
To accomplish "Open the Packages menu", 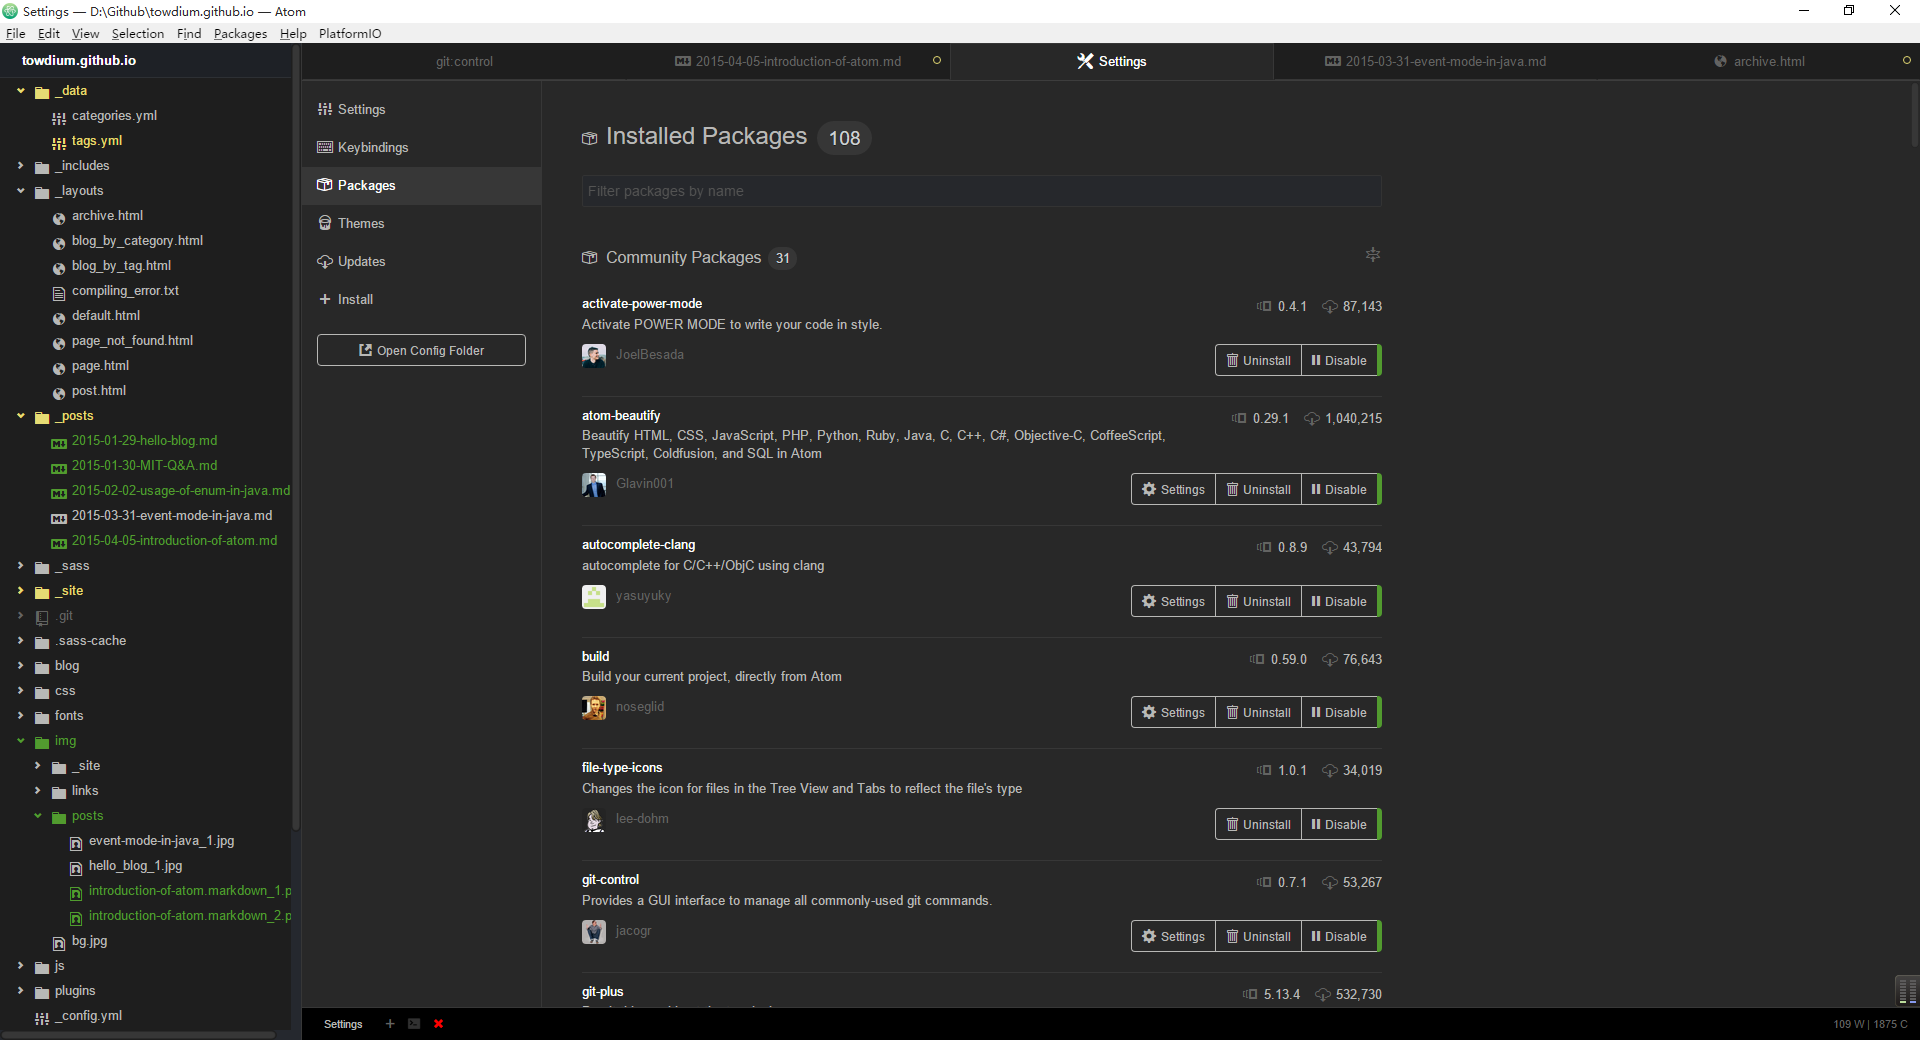I will click(x=240, y=33).
